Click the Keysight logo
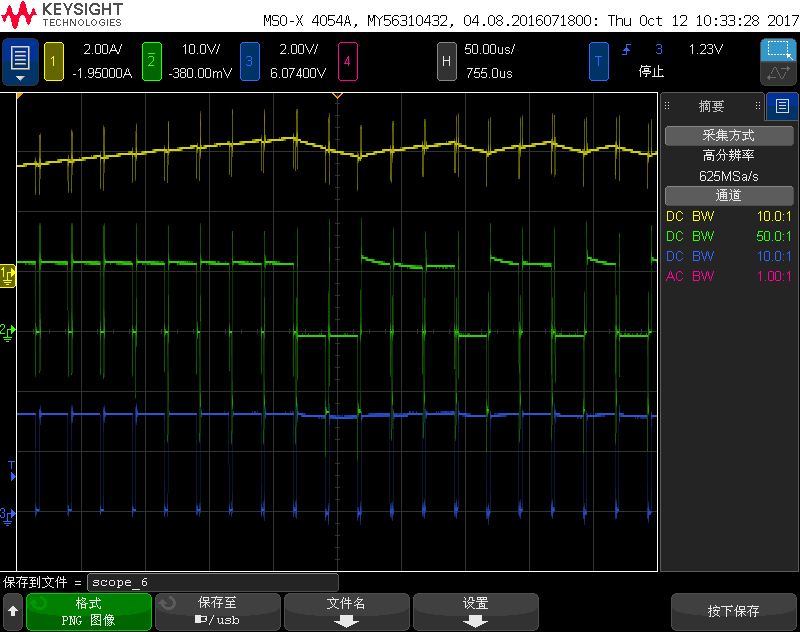Viewport: 800px width, 632px height. pos(62,14)
